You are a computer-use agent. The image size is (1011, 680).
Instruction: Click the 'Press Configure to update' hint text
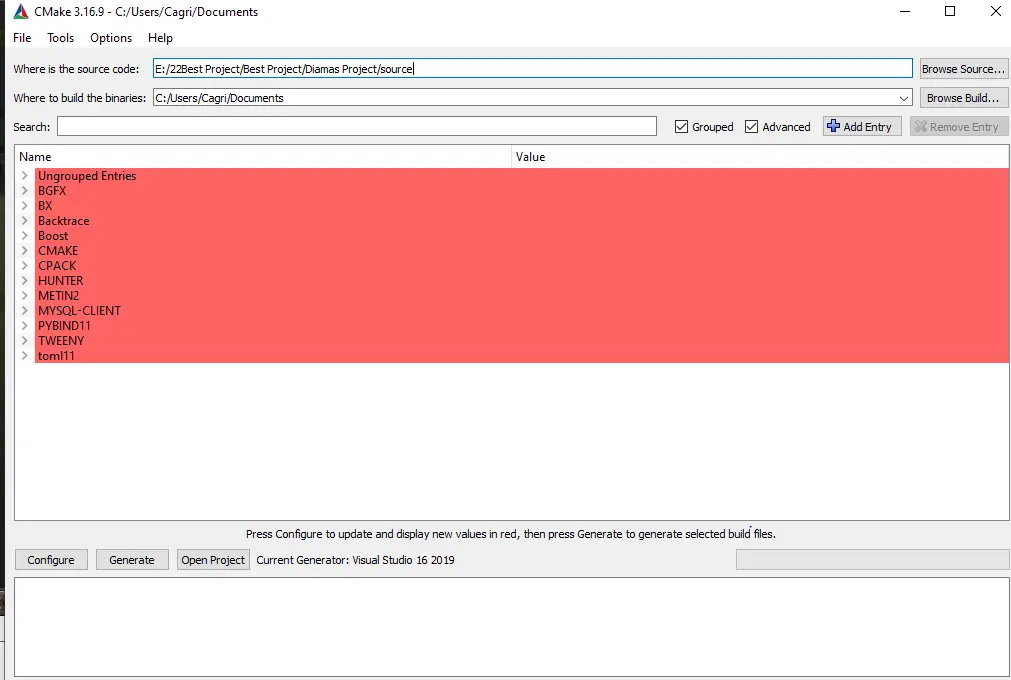coord(511,534)
